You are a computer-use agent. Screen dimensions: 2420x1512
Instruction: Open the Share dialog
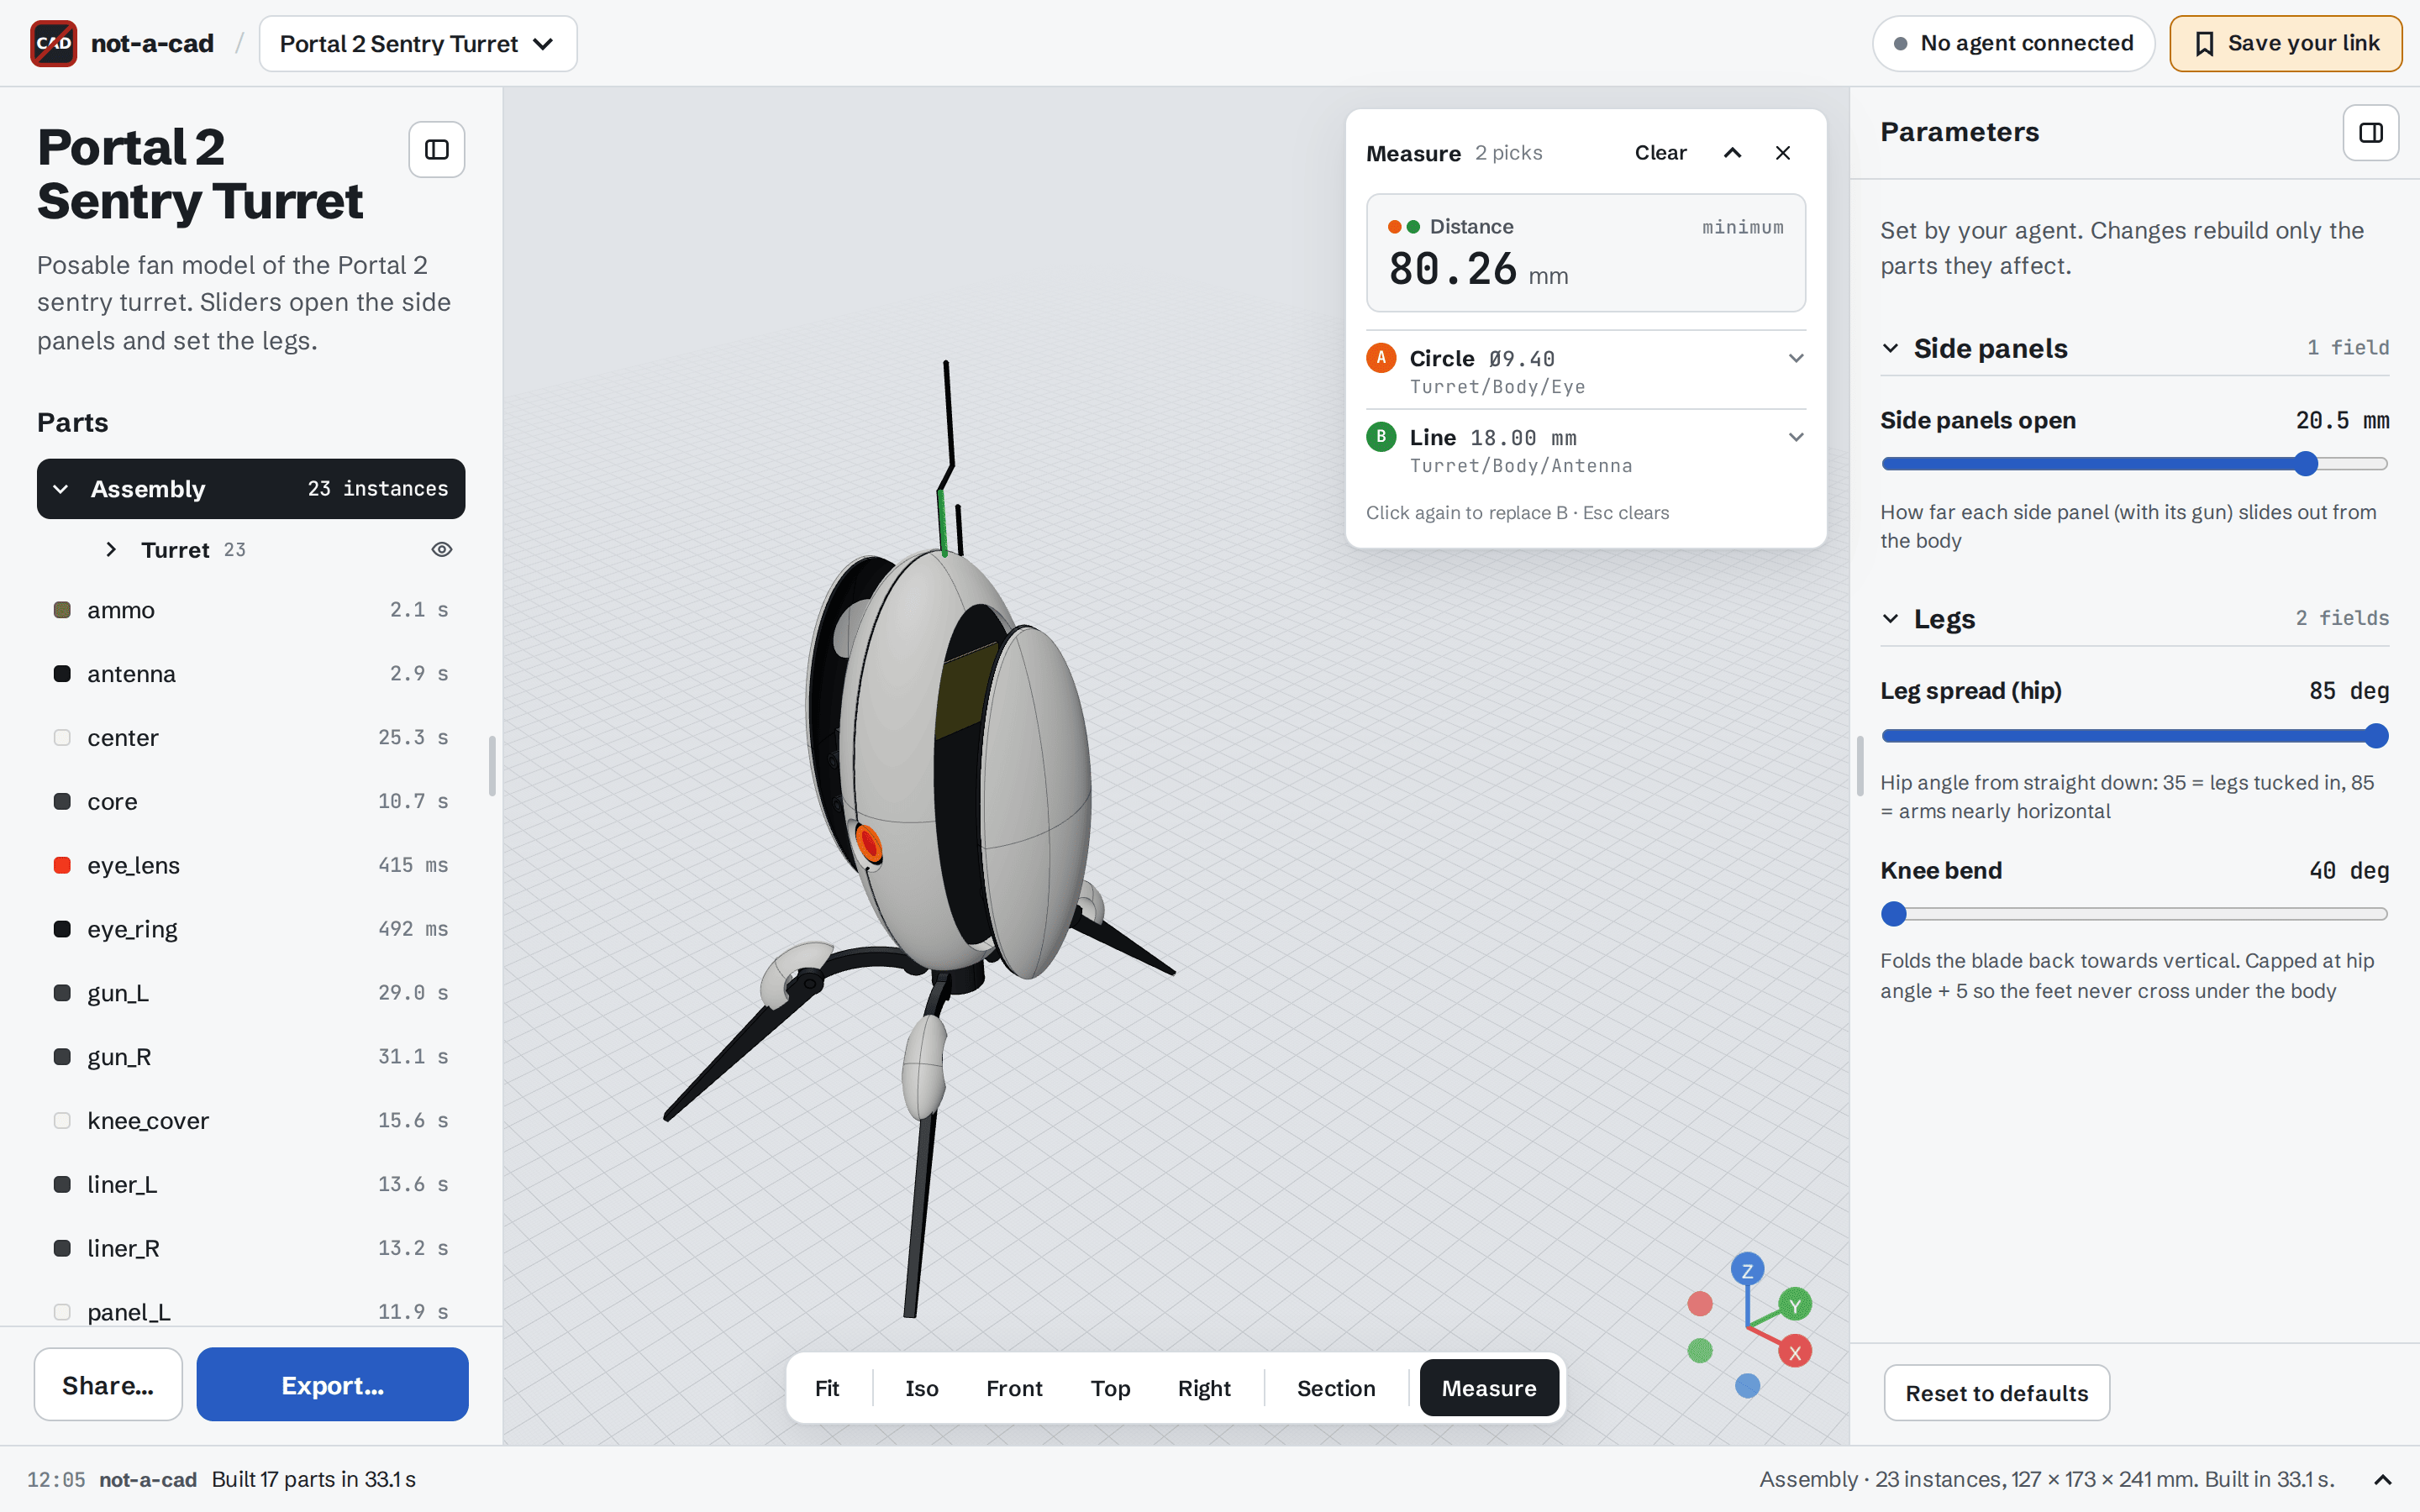(108, 1385)
